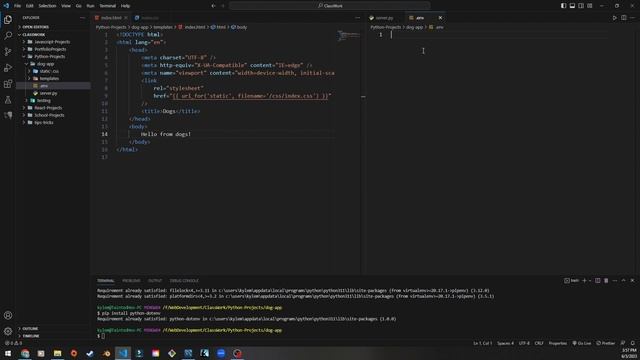Open the File menu
The width and height of the screenshot is (640, 360).
[x=17, y=6]
